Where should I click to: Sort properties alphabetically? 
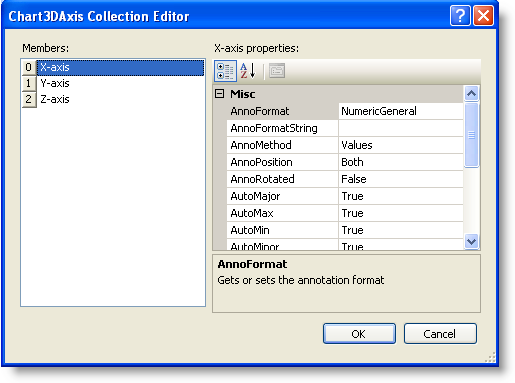tap(249, 71)
